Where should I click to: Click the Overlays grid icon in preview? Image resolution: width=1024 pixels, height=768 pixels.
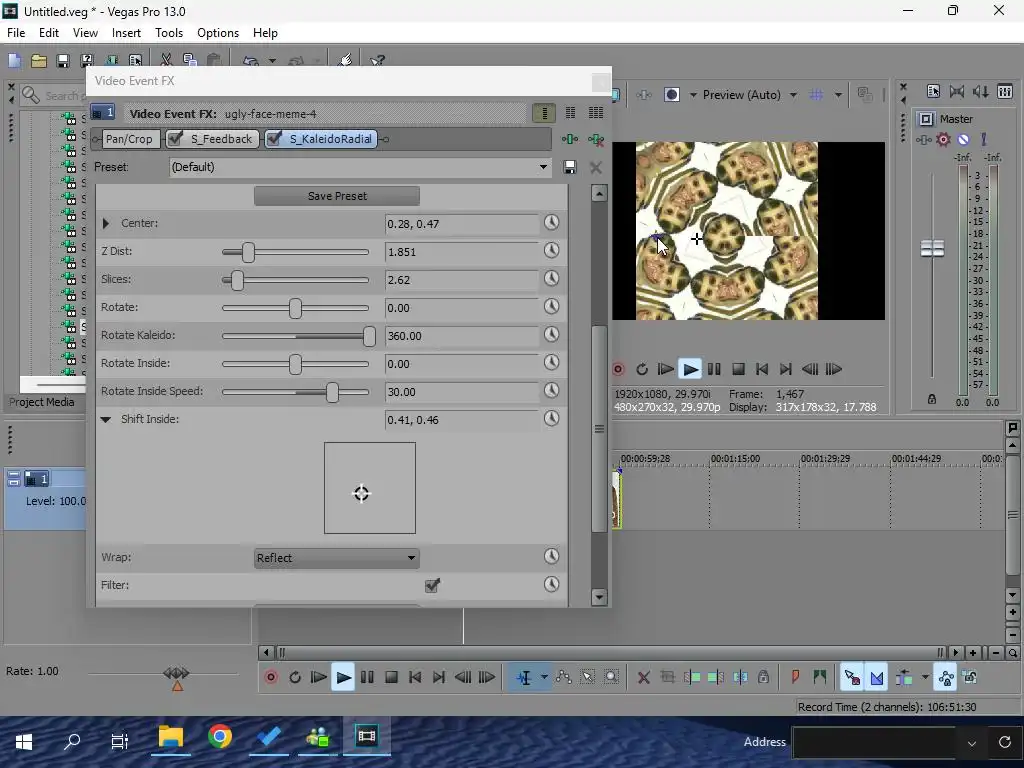(816, 95)
